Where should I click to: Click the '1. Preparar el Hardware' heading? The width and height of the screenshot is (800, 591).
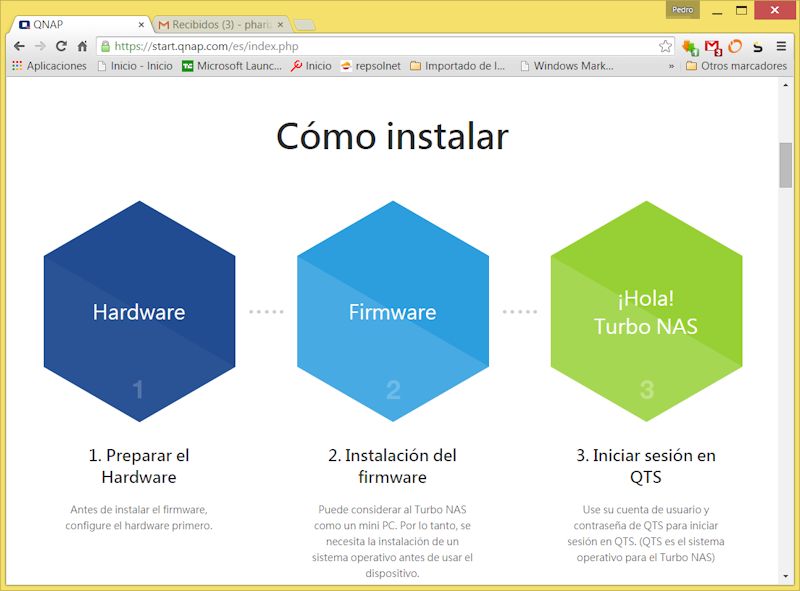click(139, 466)
